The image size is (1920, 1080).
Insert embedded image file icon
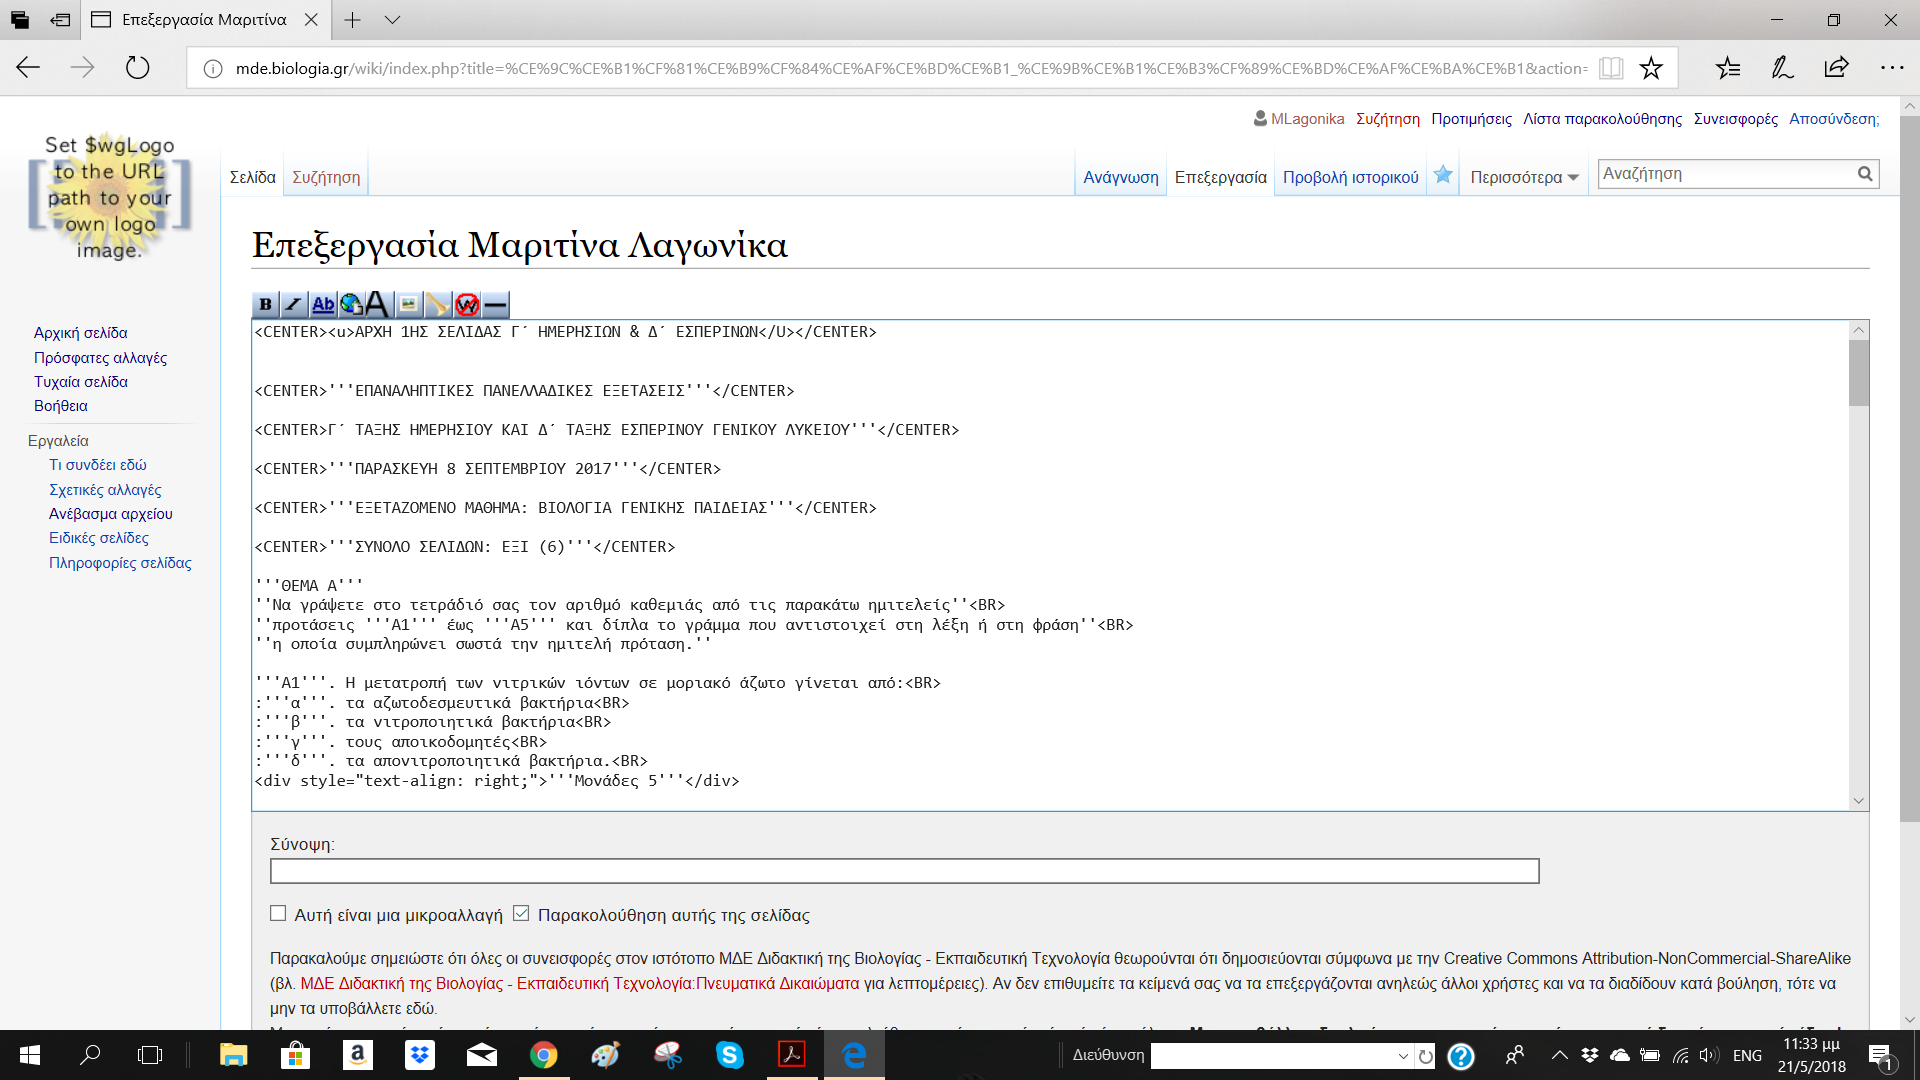[408, 304]
